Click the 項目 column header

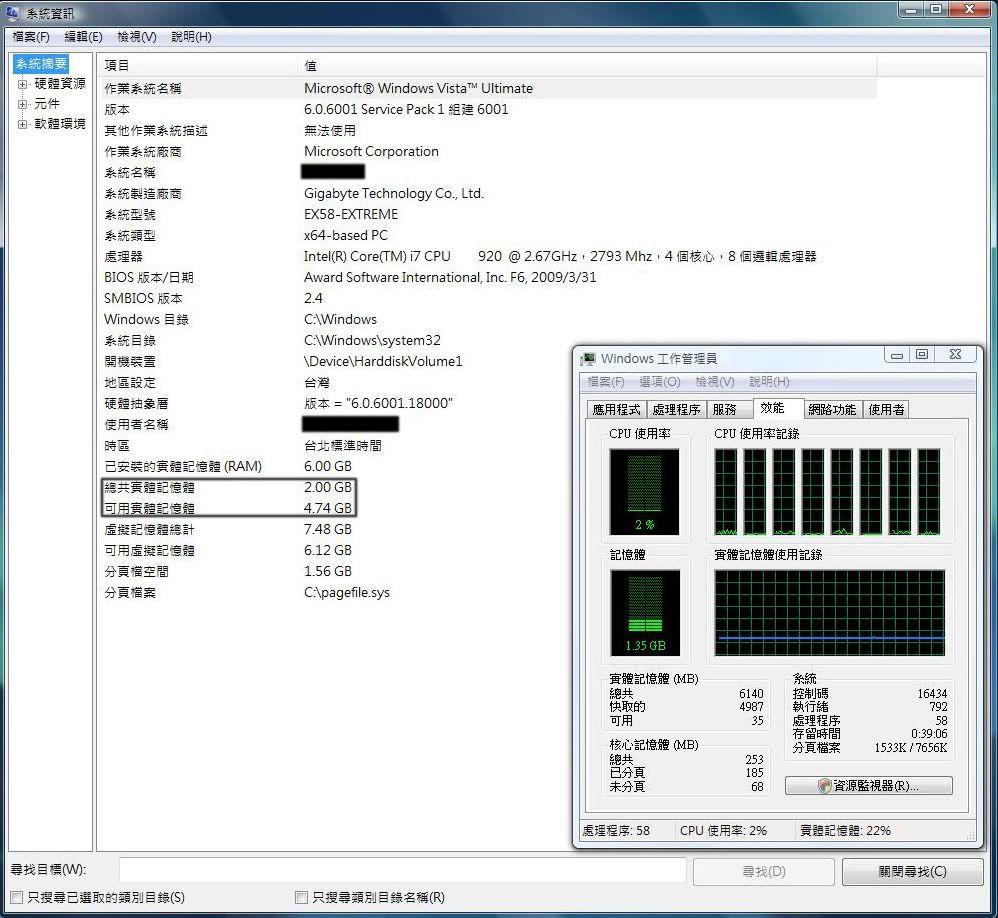[x=197, y=66]
